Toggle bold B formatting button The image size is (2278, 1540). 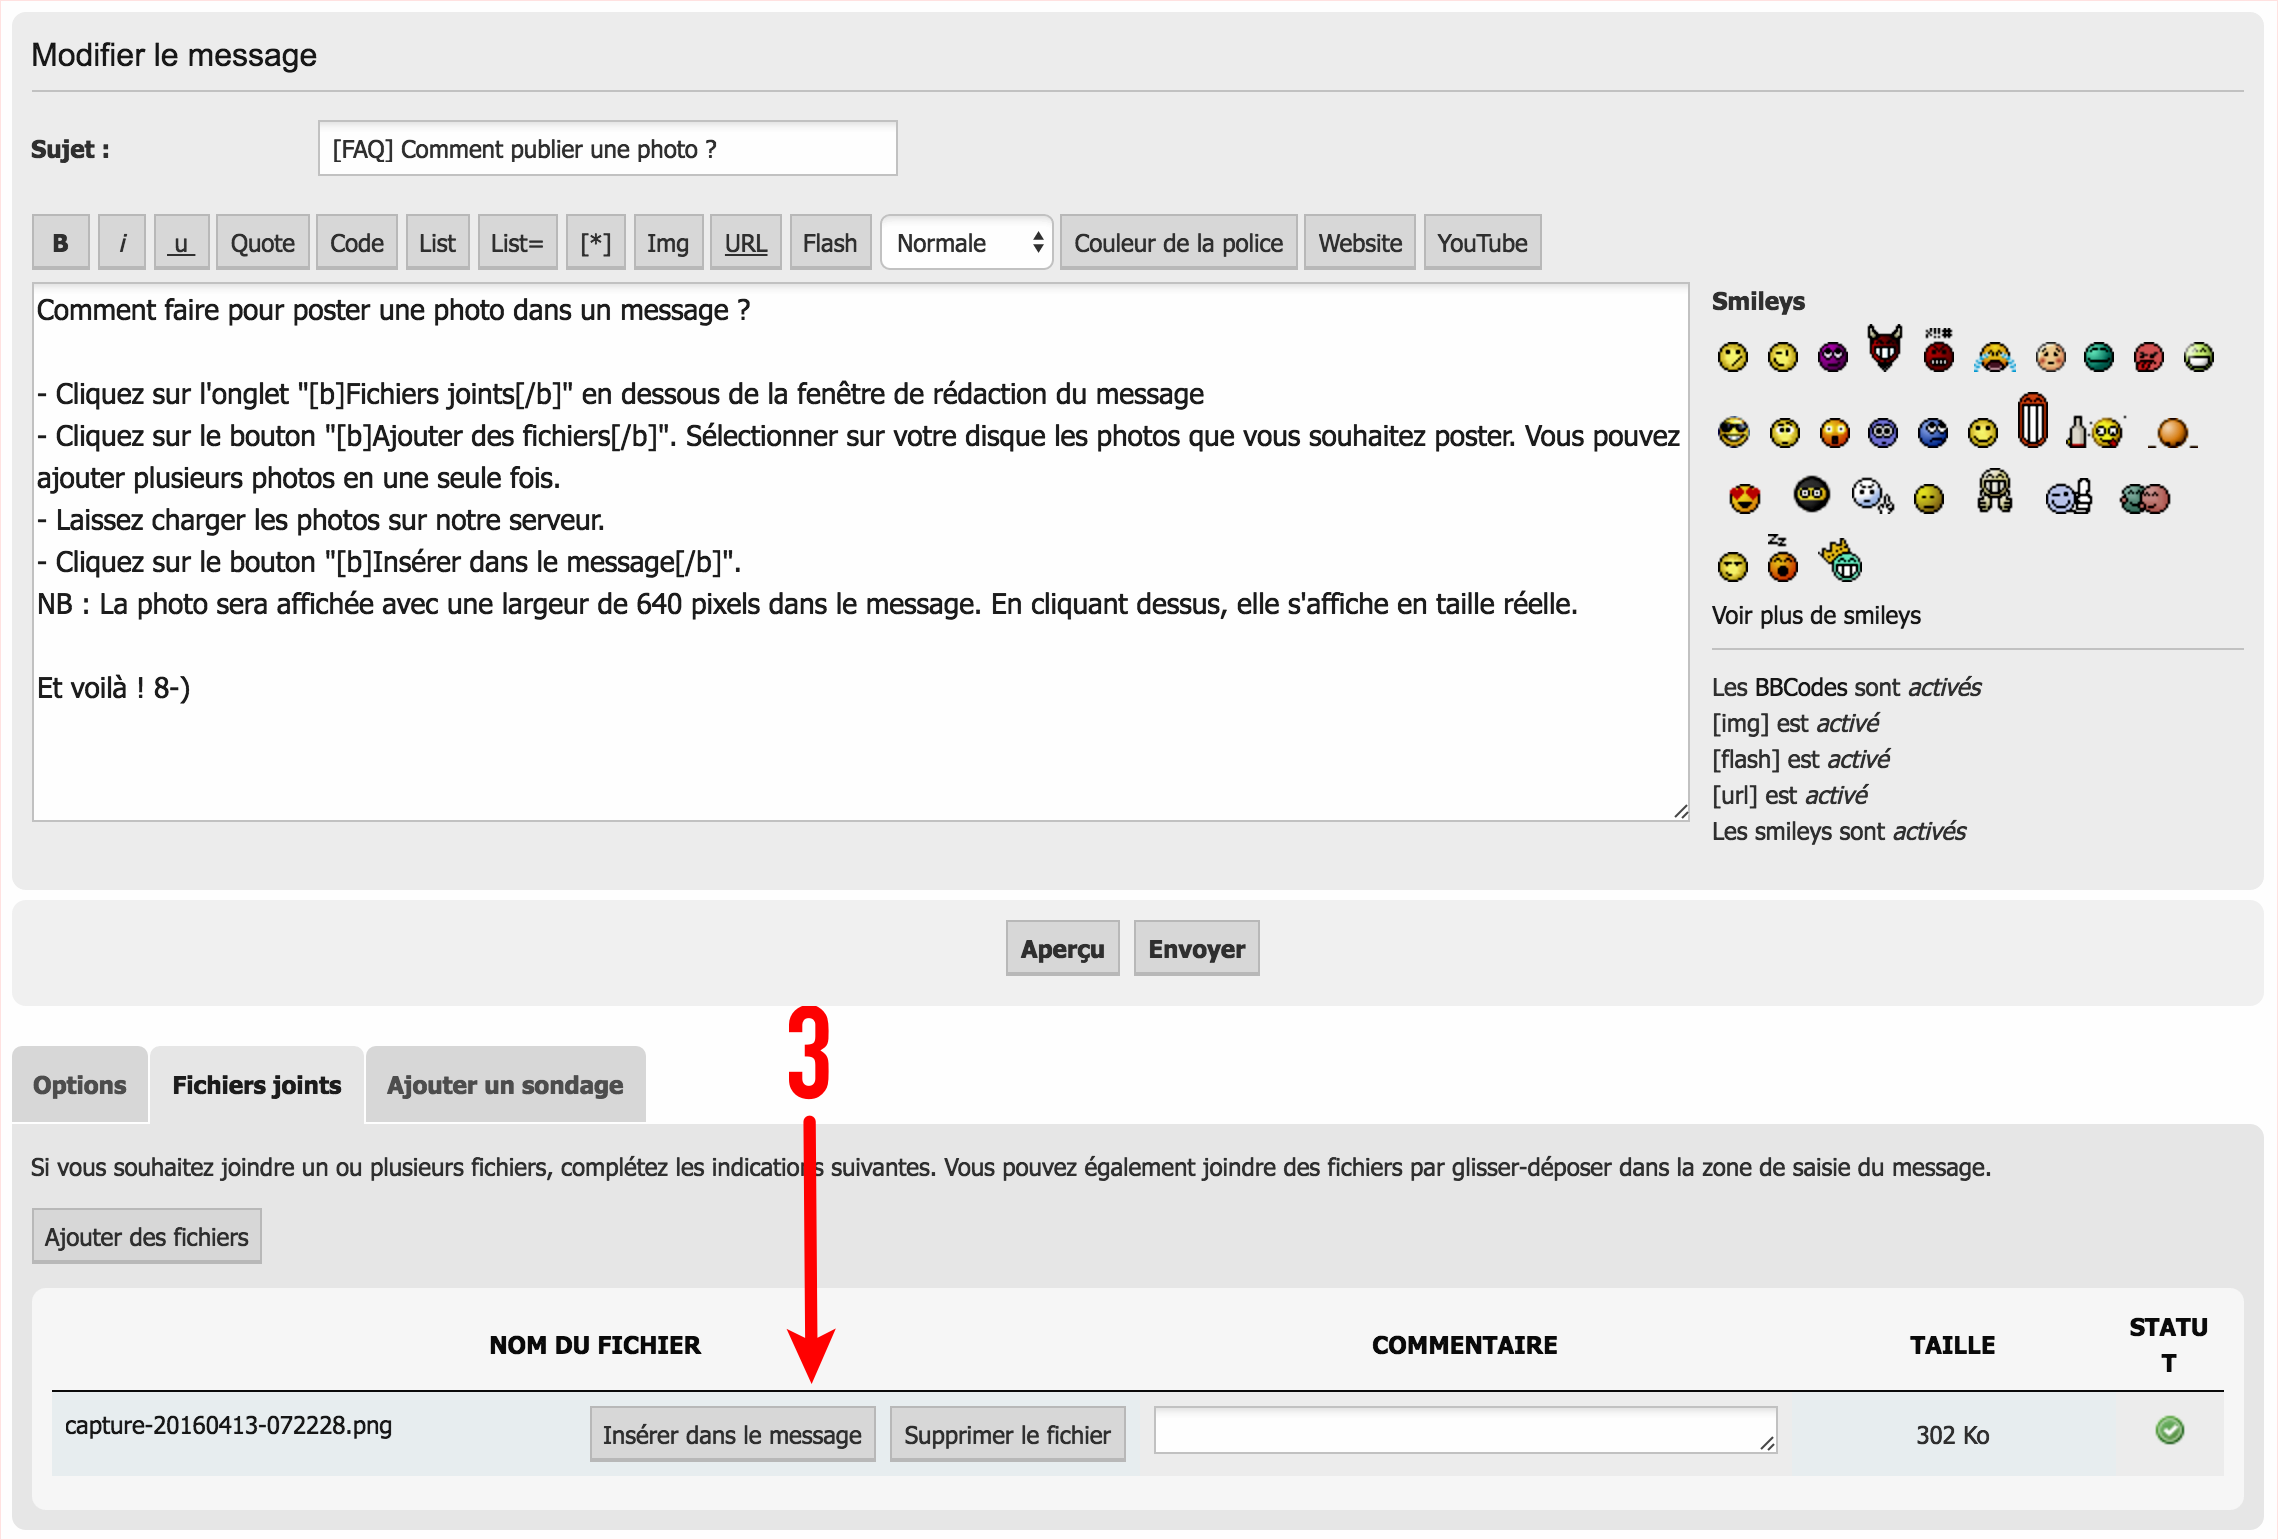click(x=60, y=243)
